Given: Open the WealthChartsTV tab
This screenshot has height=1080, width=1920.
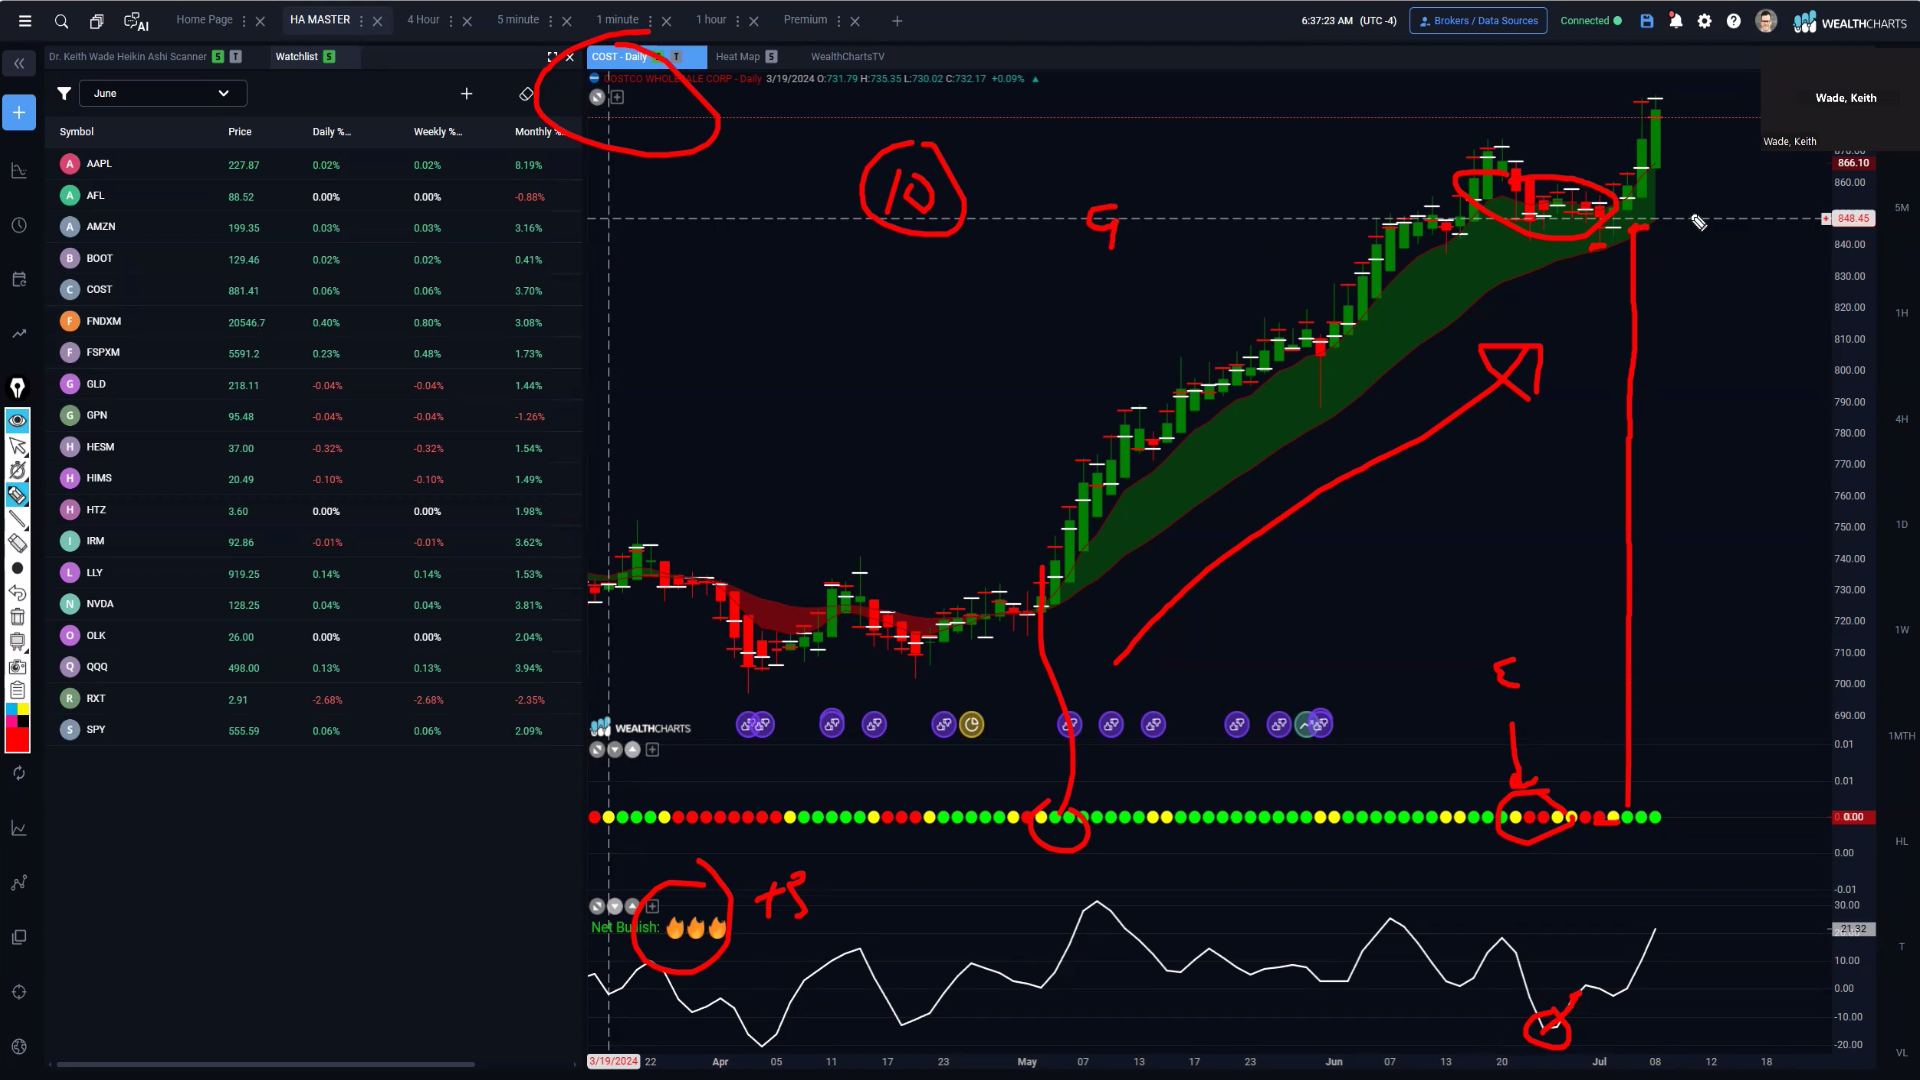Looking at the screenshot, I should [847, 57].
